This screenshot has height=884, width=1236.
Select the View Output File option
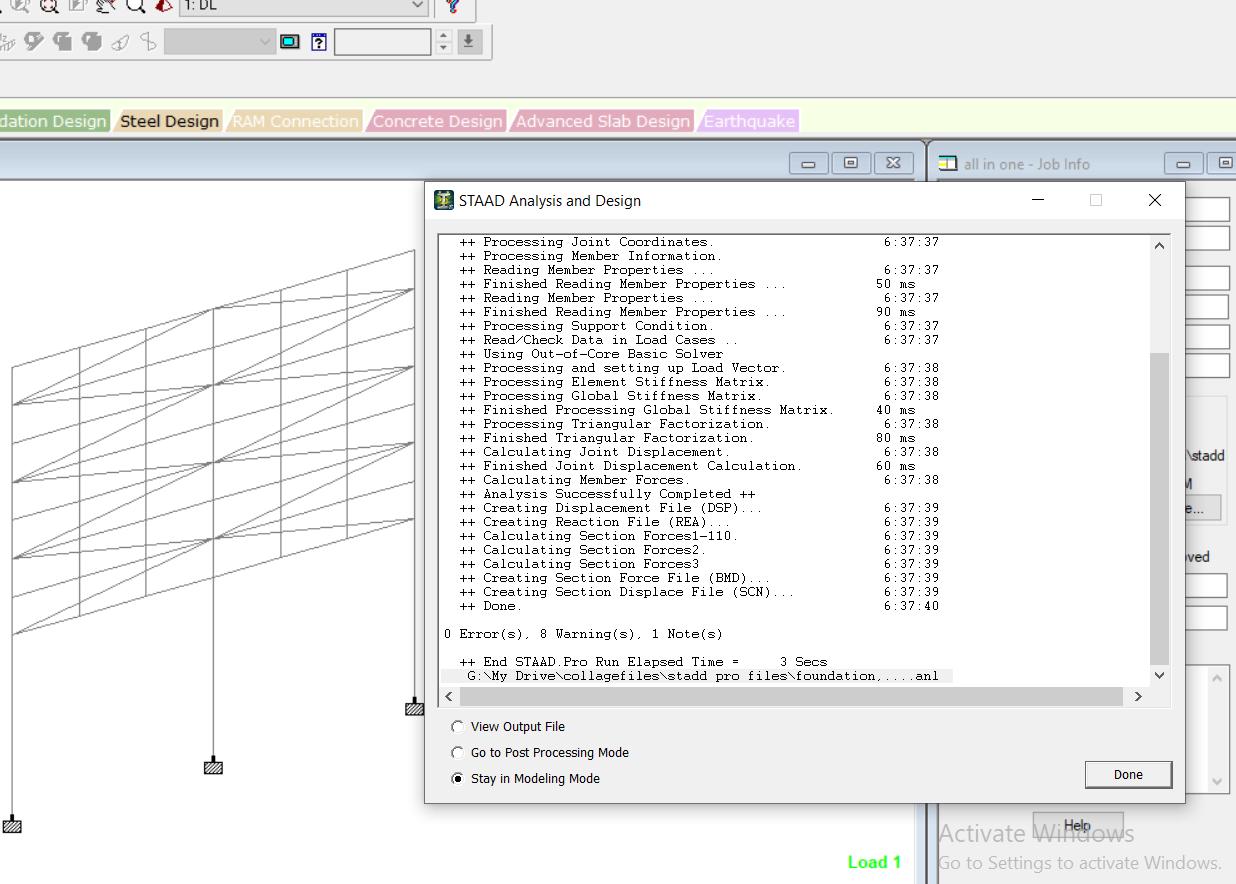click(508, 727)
